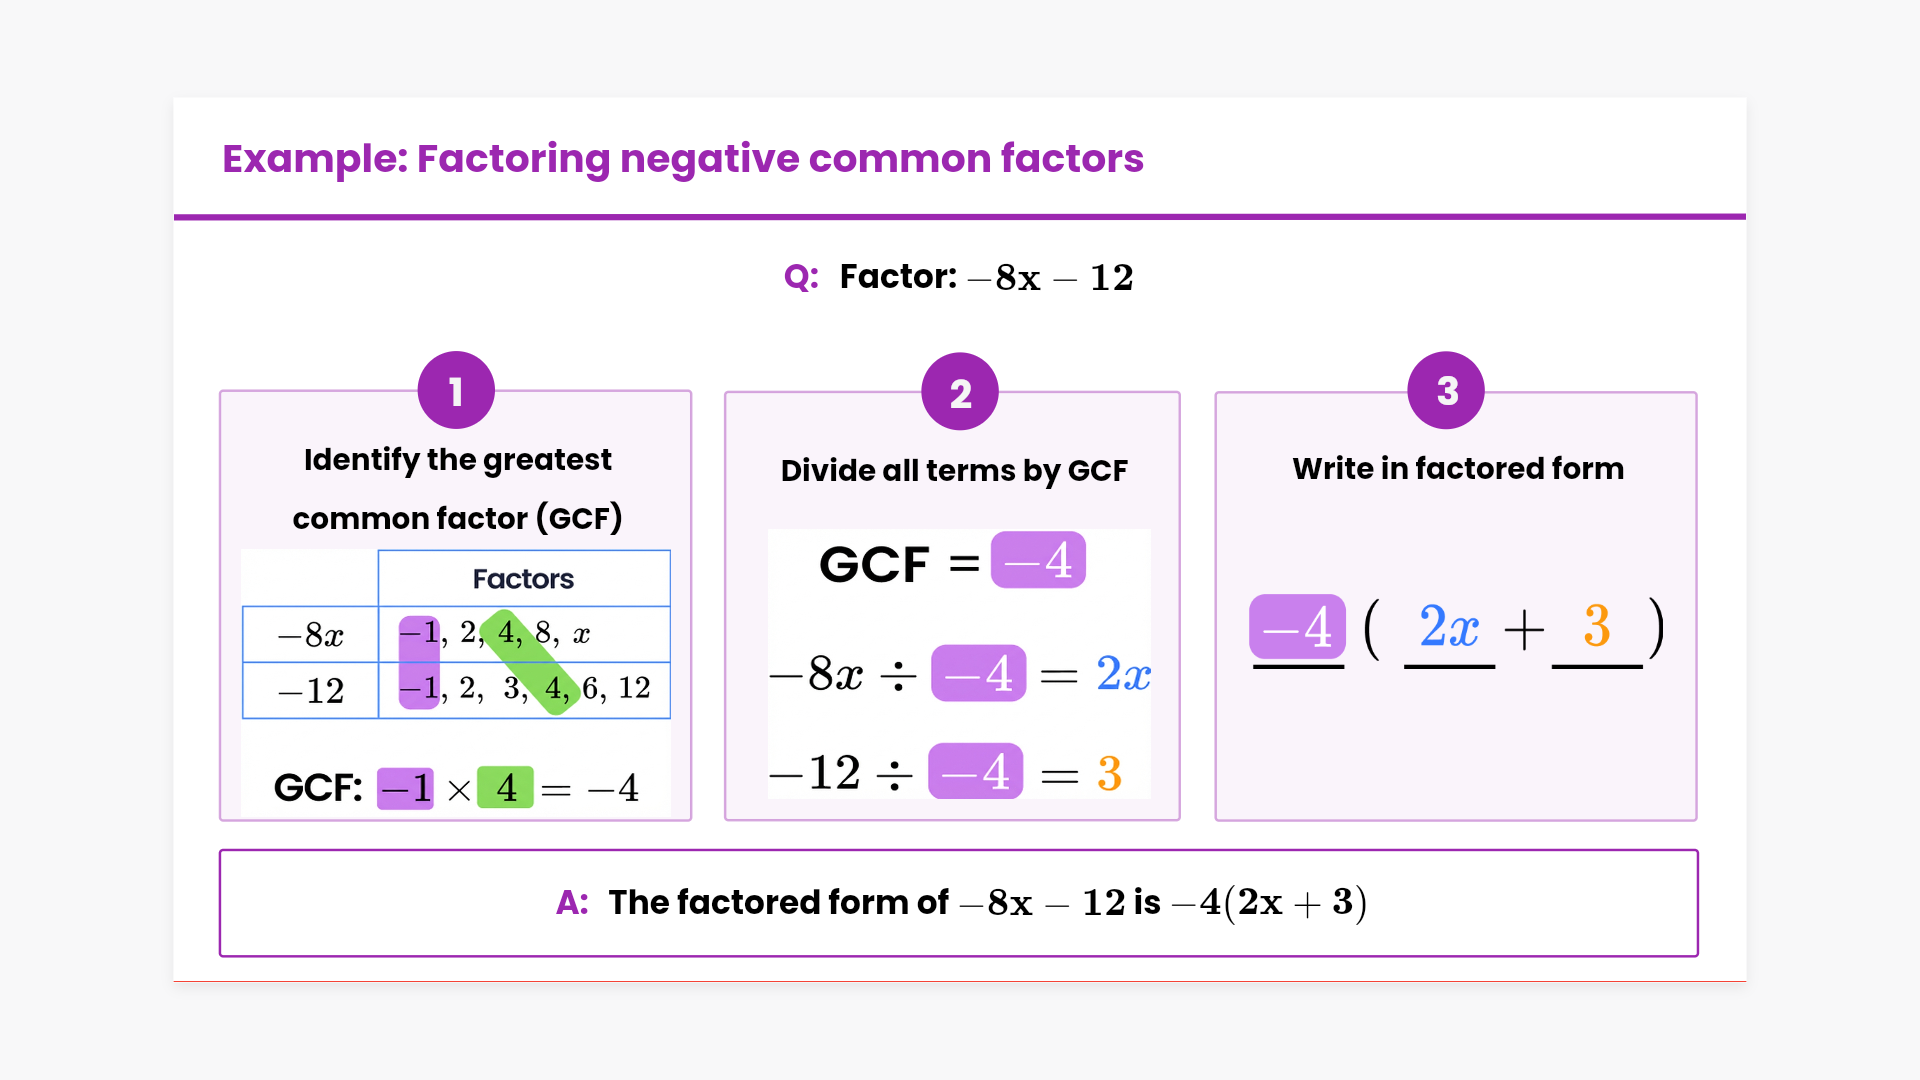
Task: Select the −12 row label in the table
Action: [310, 690]
